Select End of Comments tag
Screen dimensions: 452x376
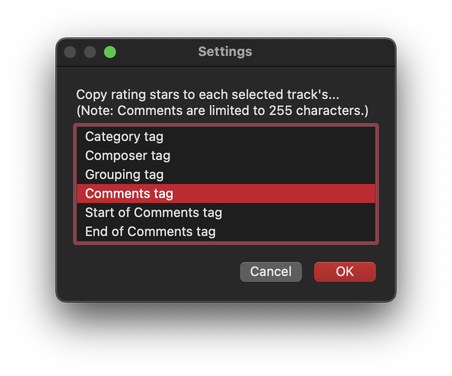pos(226,231)
